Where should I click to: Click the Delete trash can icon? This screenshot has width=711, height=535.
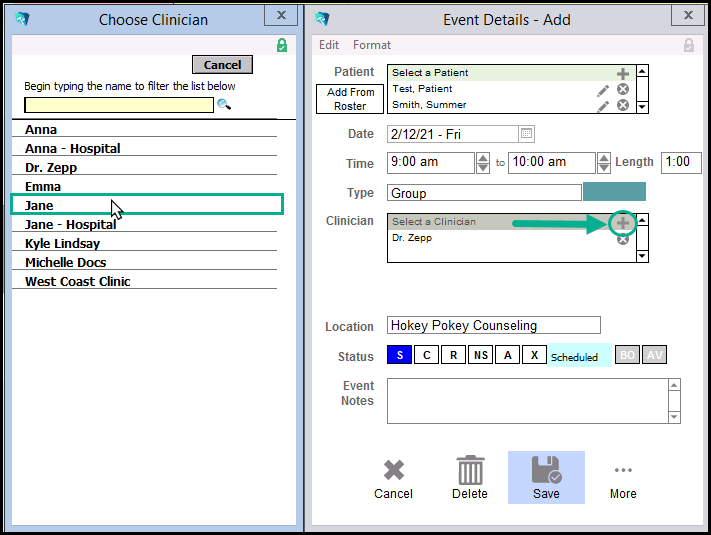coord(470,477)
